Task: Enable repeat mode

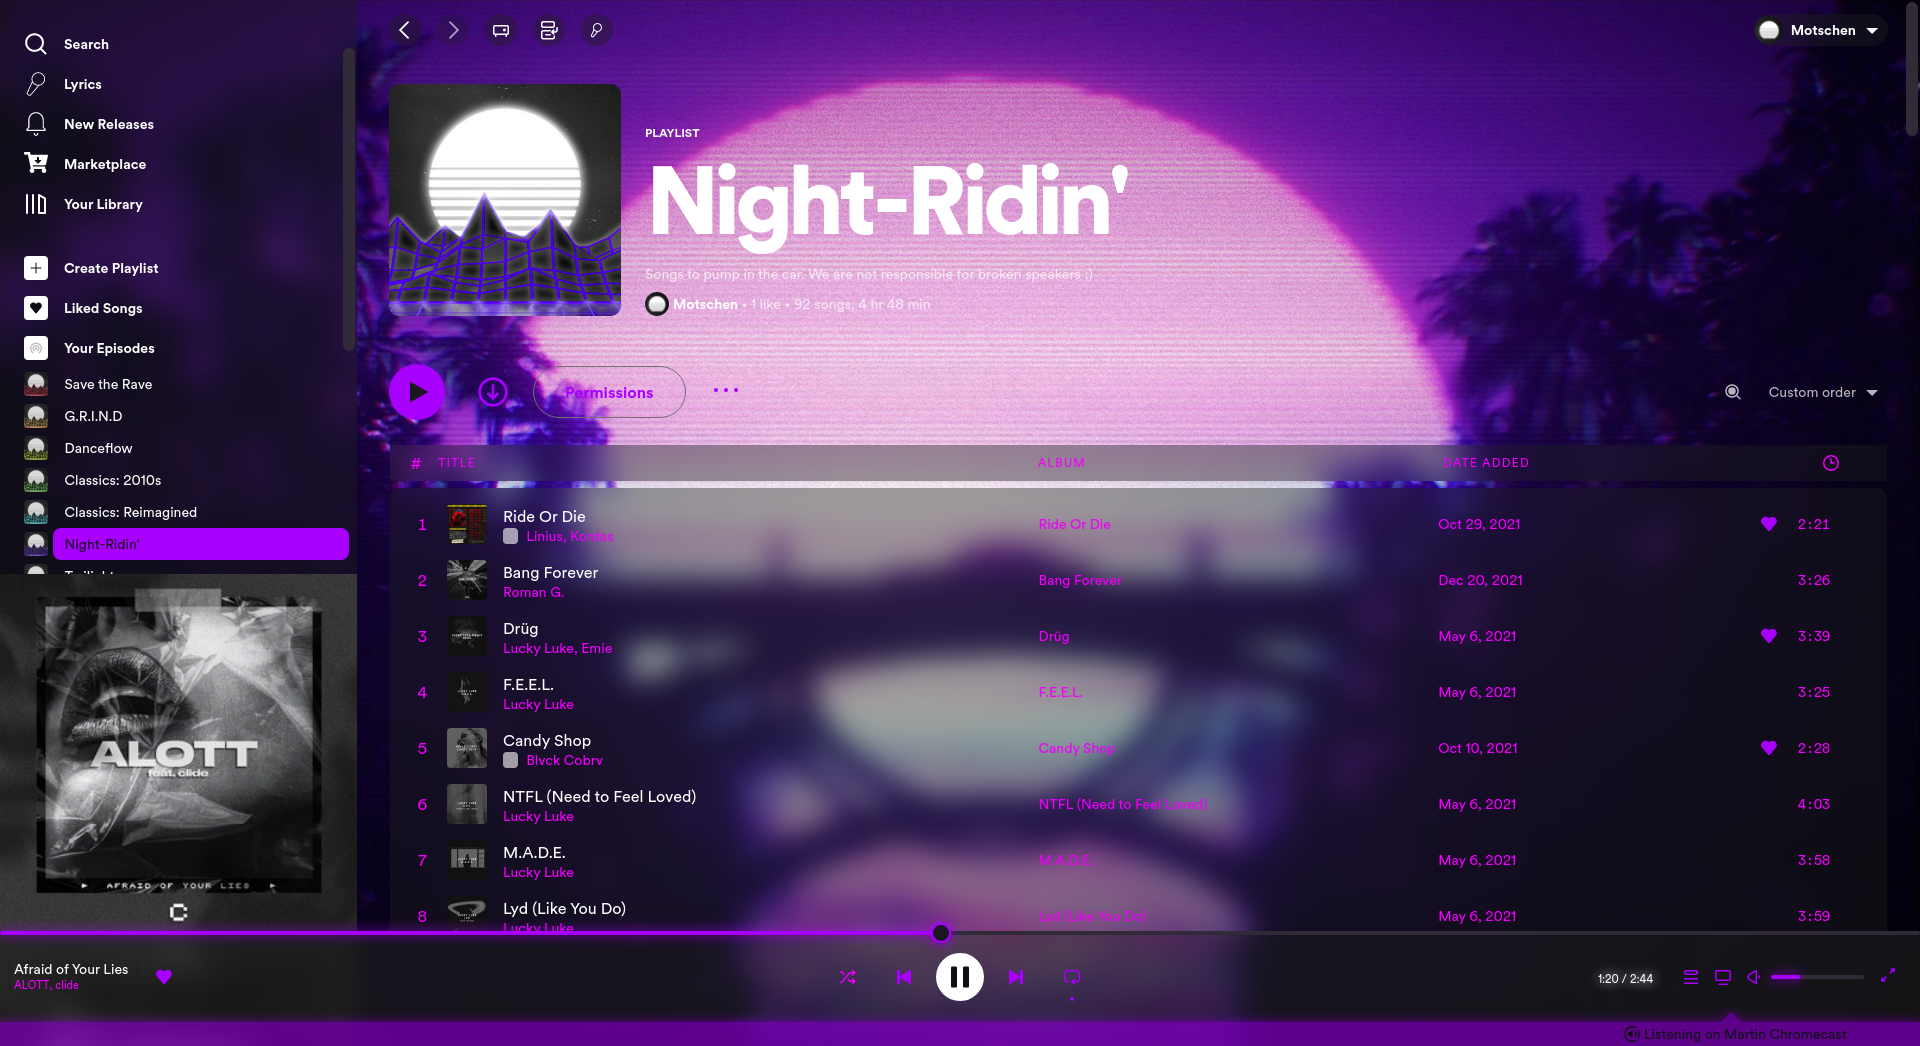Action: (1071, 977)
